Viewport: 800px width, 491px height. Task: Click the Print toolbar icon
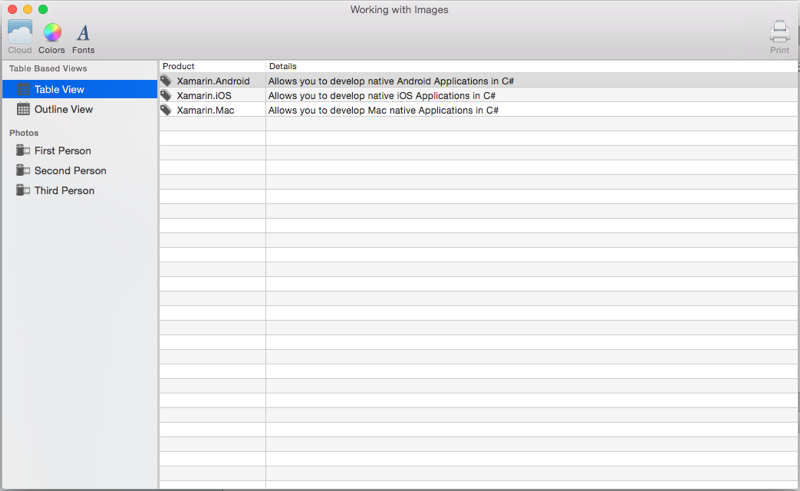[x=779, y=32]
